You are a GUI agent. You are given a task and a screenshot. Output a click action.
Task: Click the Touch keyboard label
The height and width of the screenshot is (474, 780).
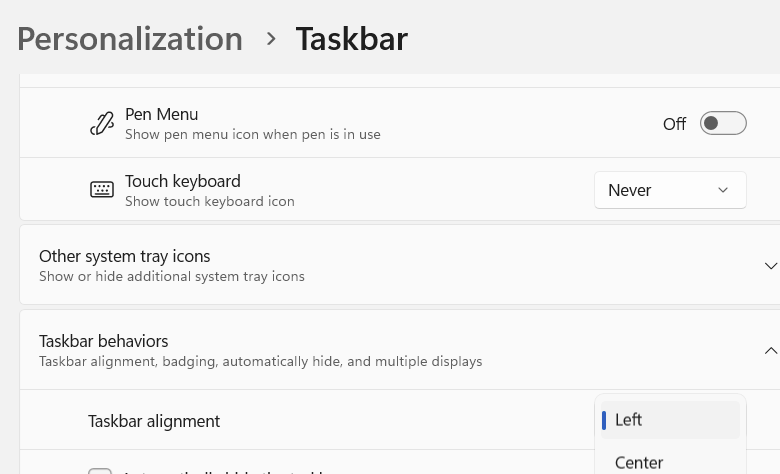pos(183,181)
